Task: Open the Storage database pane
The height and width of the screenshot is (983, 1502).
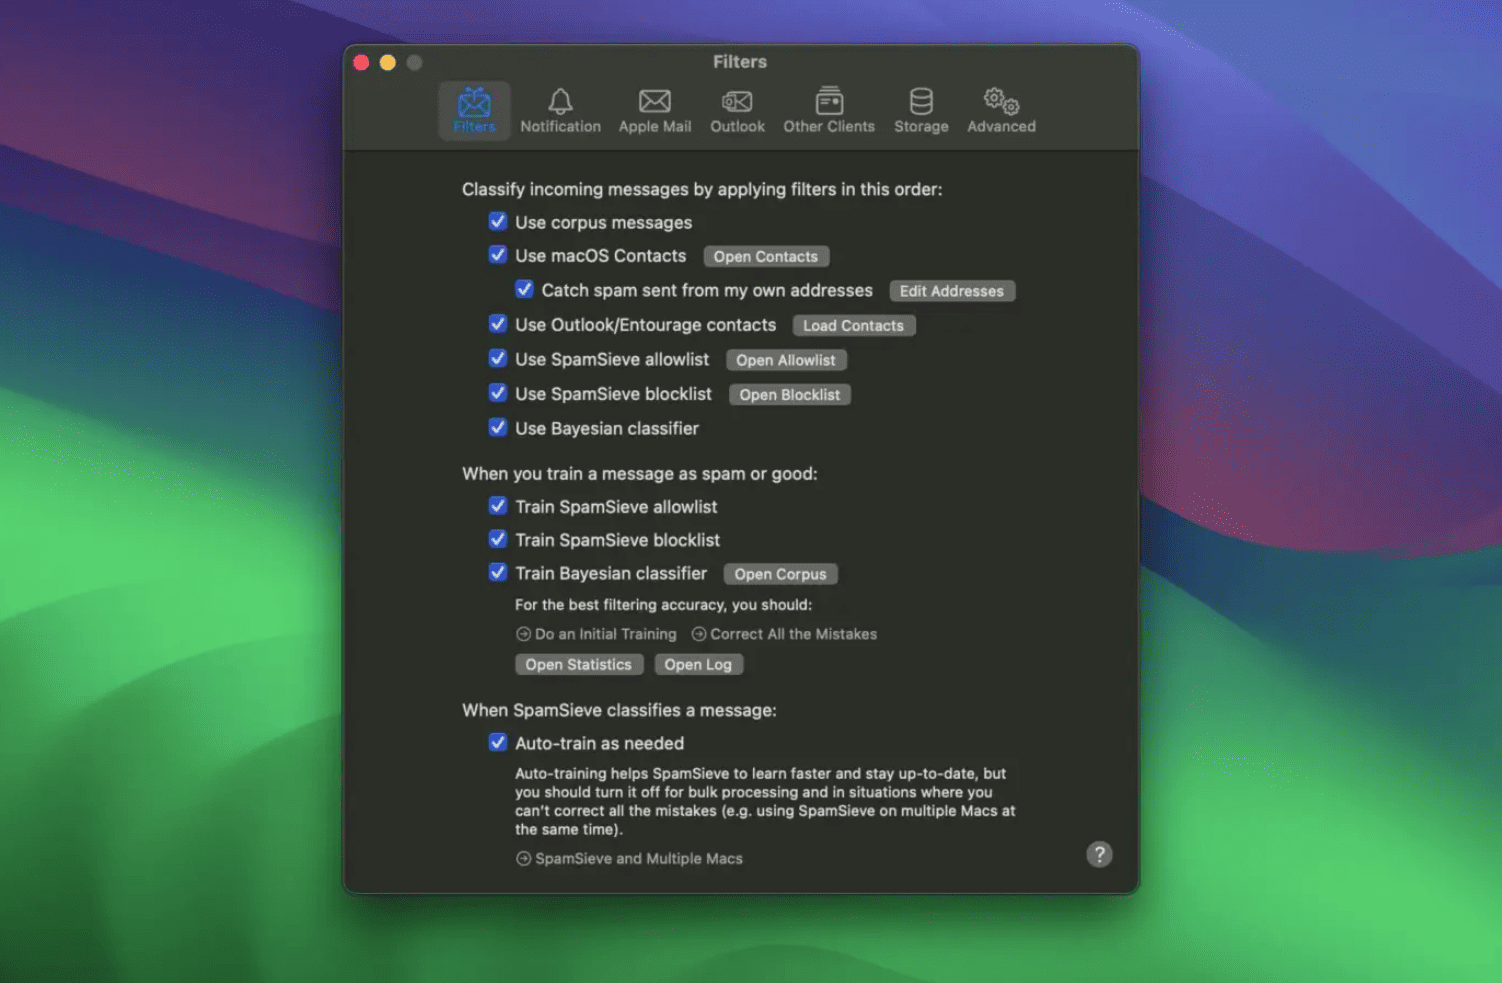Action: 921,110
